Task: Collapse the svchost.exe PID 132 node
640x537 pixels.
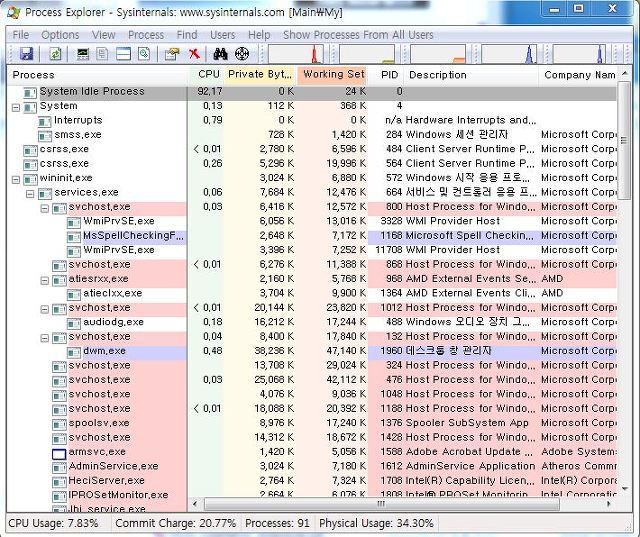Action: click(45, 338)
